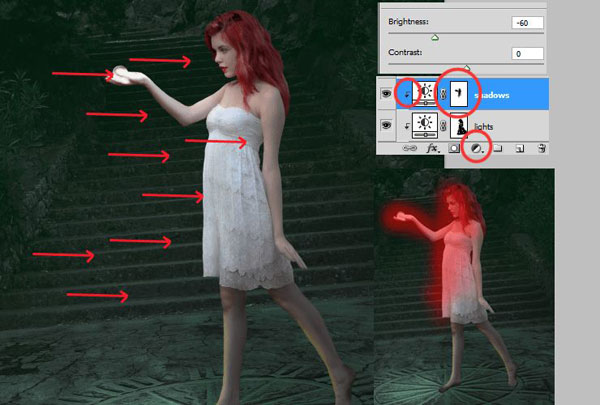Viewport: 600px width, 405px height.
Task: Hide the shadows adjustment layer
Action: [386, 93]
